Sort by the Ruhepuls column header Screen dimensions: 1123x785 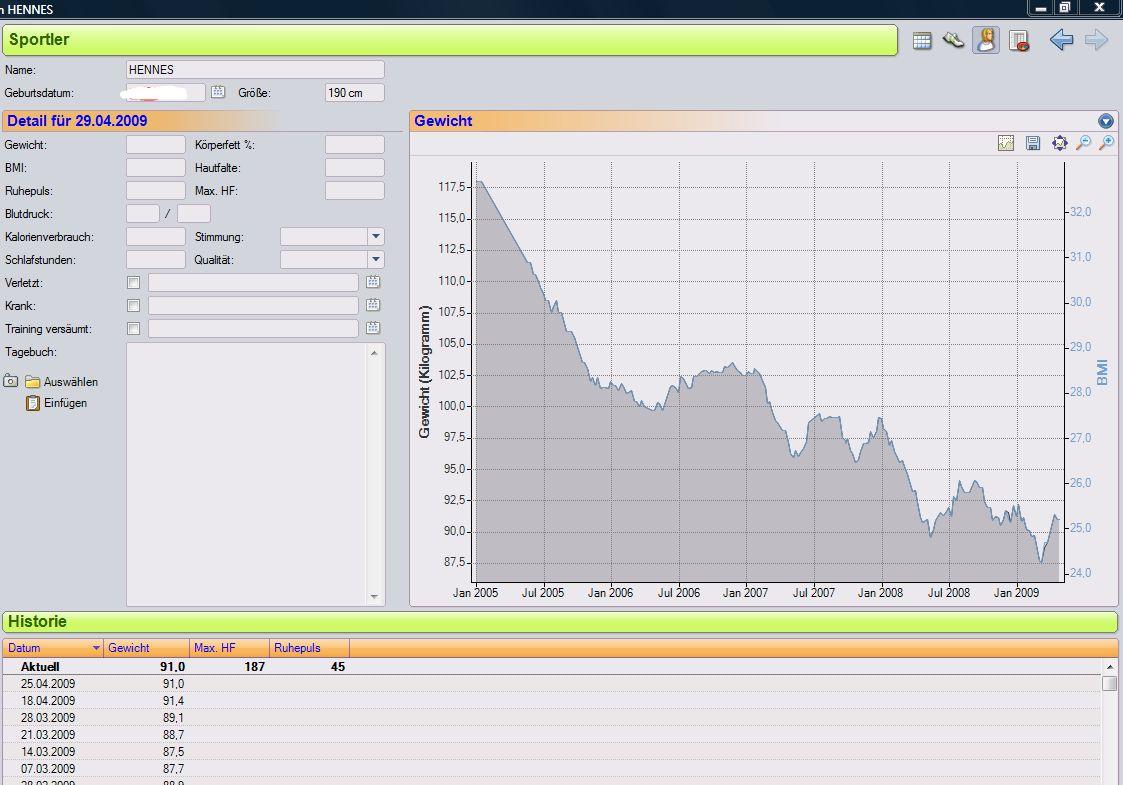[309, 647]
